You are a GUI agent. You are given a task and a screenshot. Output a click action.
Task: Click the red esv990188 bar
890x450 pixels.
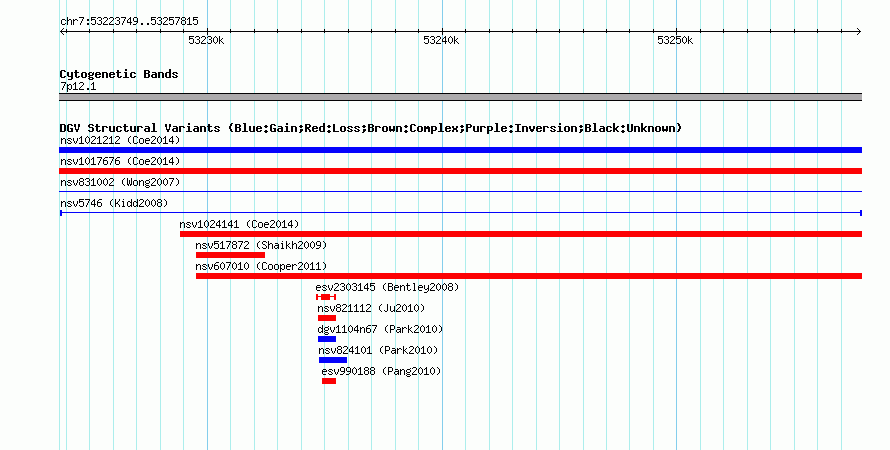(329, 381)
